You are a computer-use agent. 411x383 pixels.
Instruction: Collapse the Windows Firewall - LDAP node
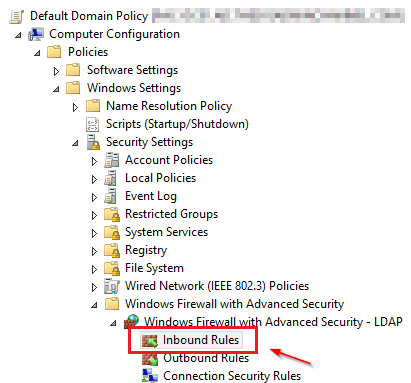point(113,323)
